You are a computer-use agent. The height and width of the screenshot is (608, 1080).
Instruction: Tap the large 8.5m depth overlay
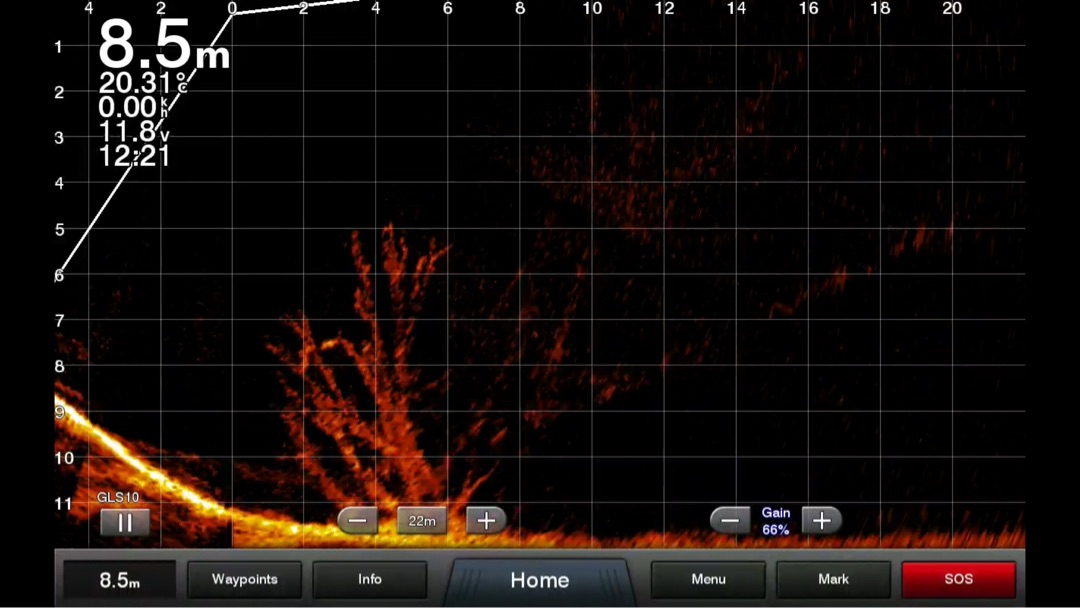163,45
